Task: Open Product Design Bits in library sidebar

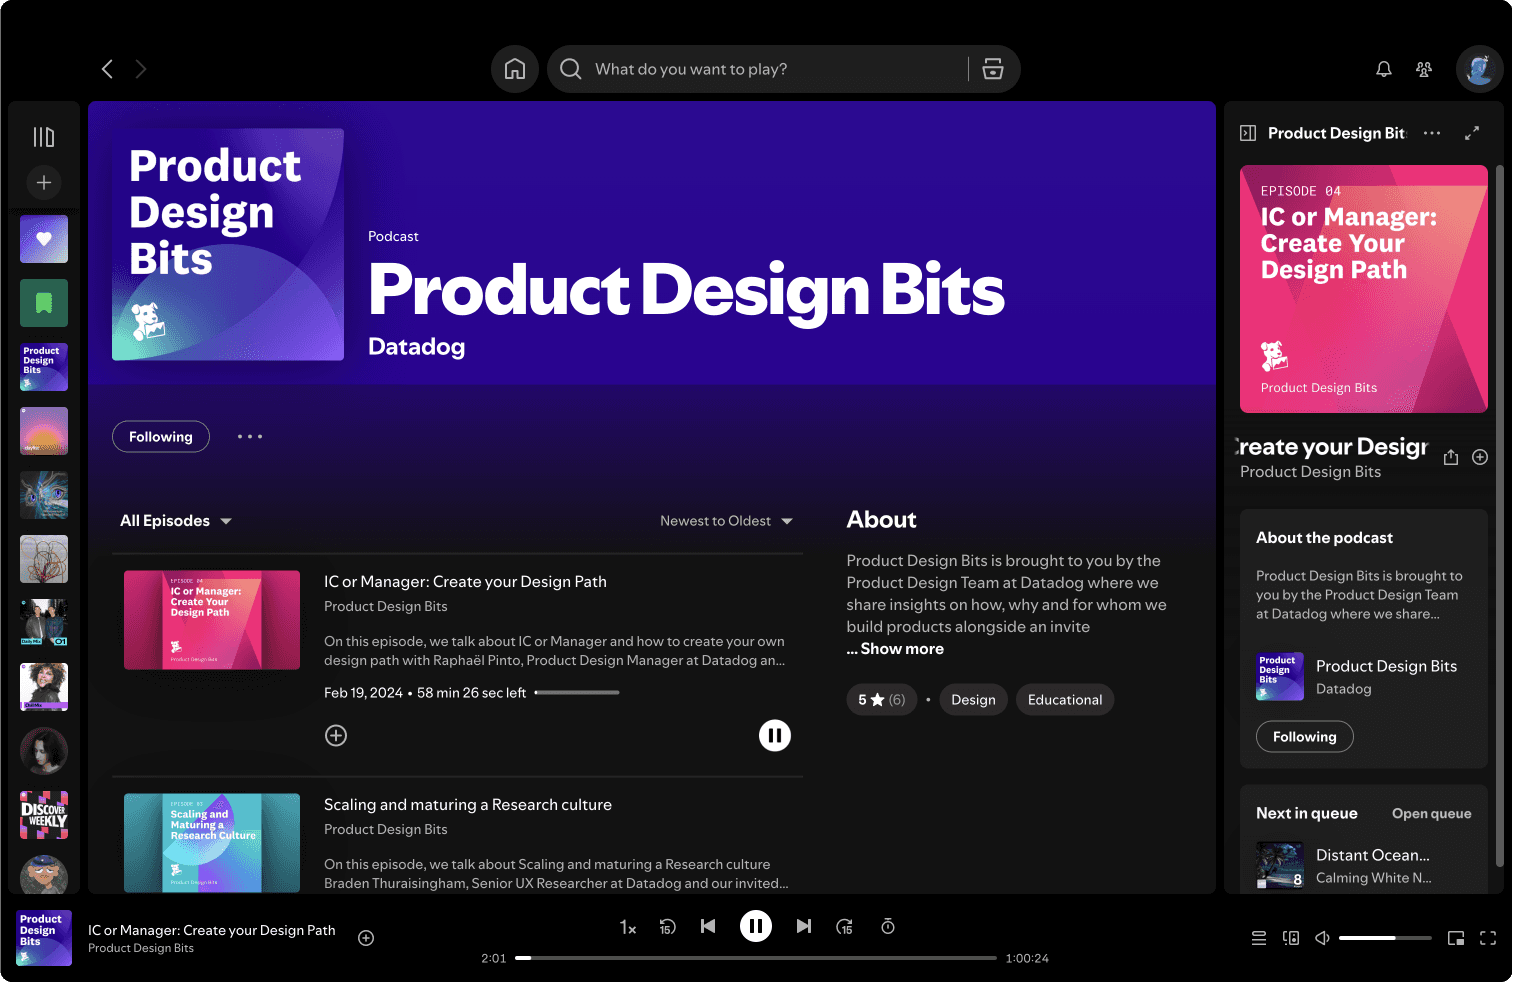Action: [44, 367]
